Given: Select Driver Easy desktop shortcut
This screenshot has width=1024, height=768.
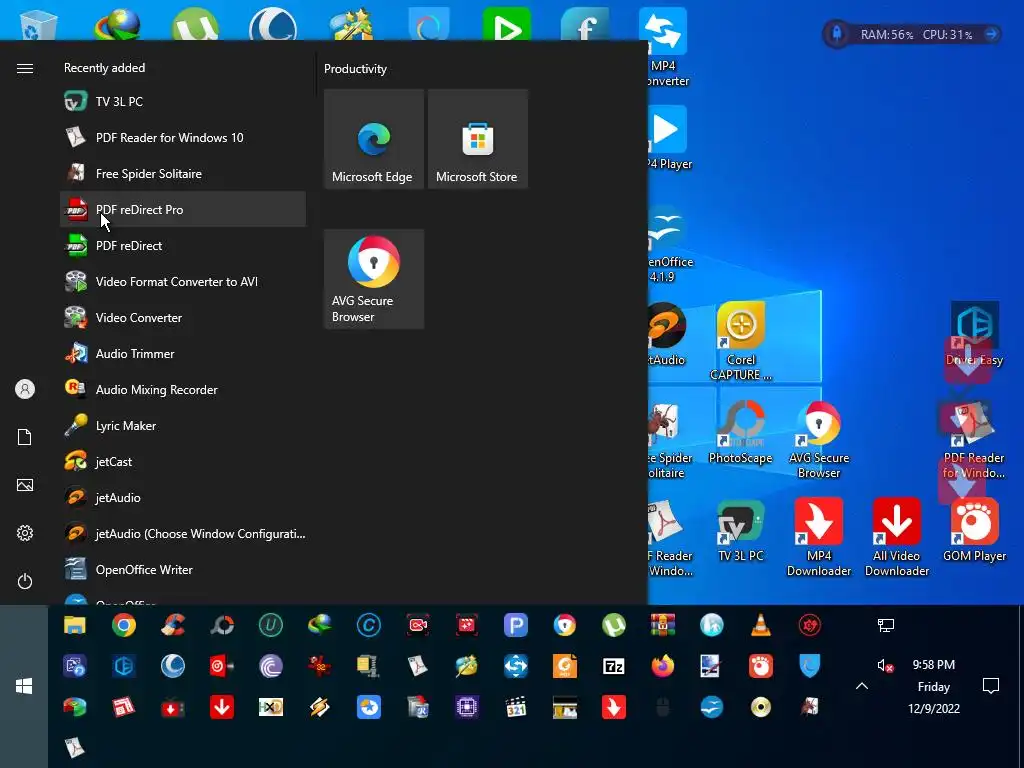Looking at the screenshot, I should click(974, 334).
